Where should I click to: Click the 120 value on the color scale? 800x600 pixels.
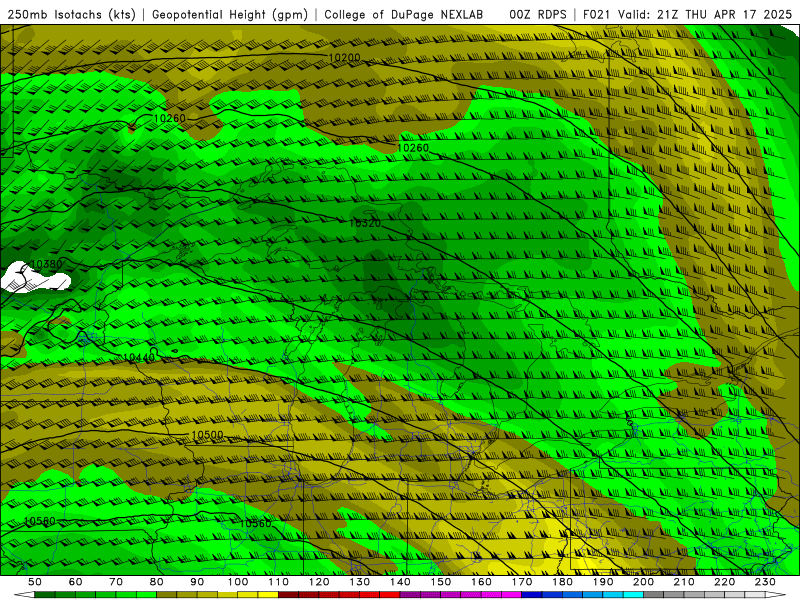[x=319, y=582]
